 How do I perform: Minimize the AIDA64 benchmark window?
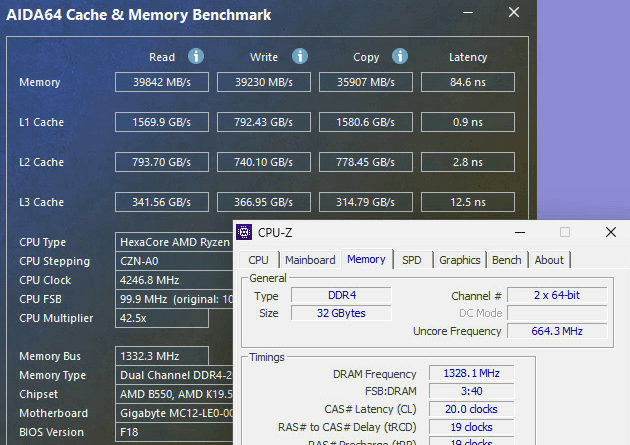point(468,12)
